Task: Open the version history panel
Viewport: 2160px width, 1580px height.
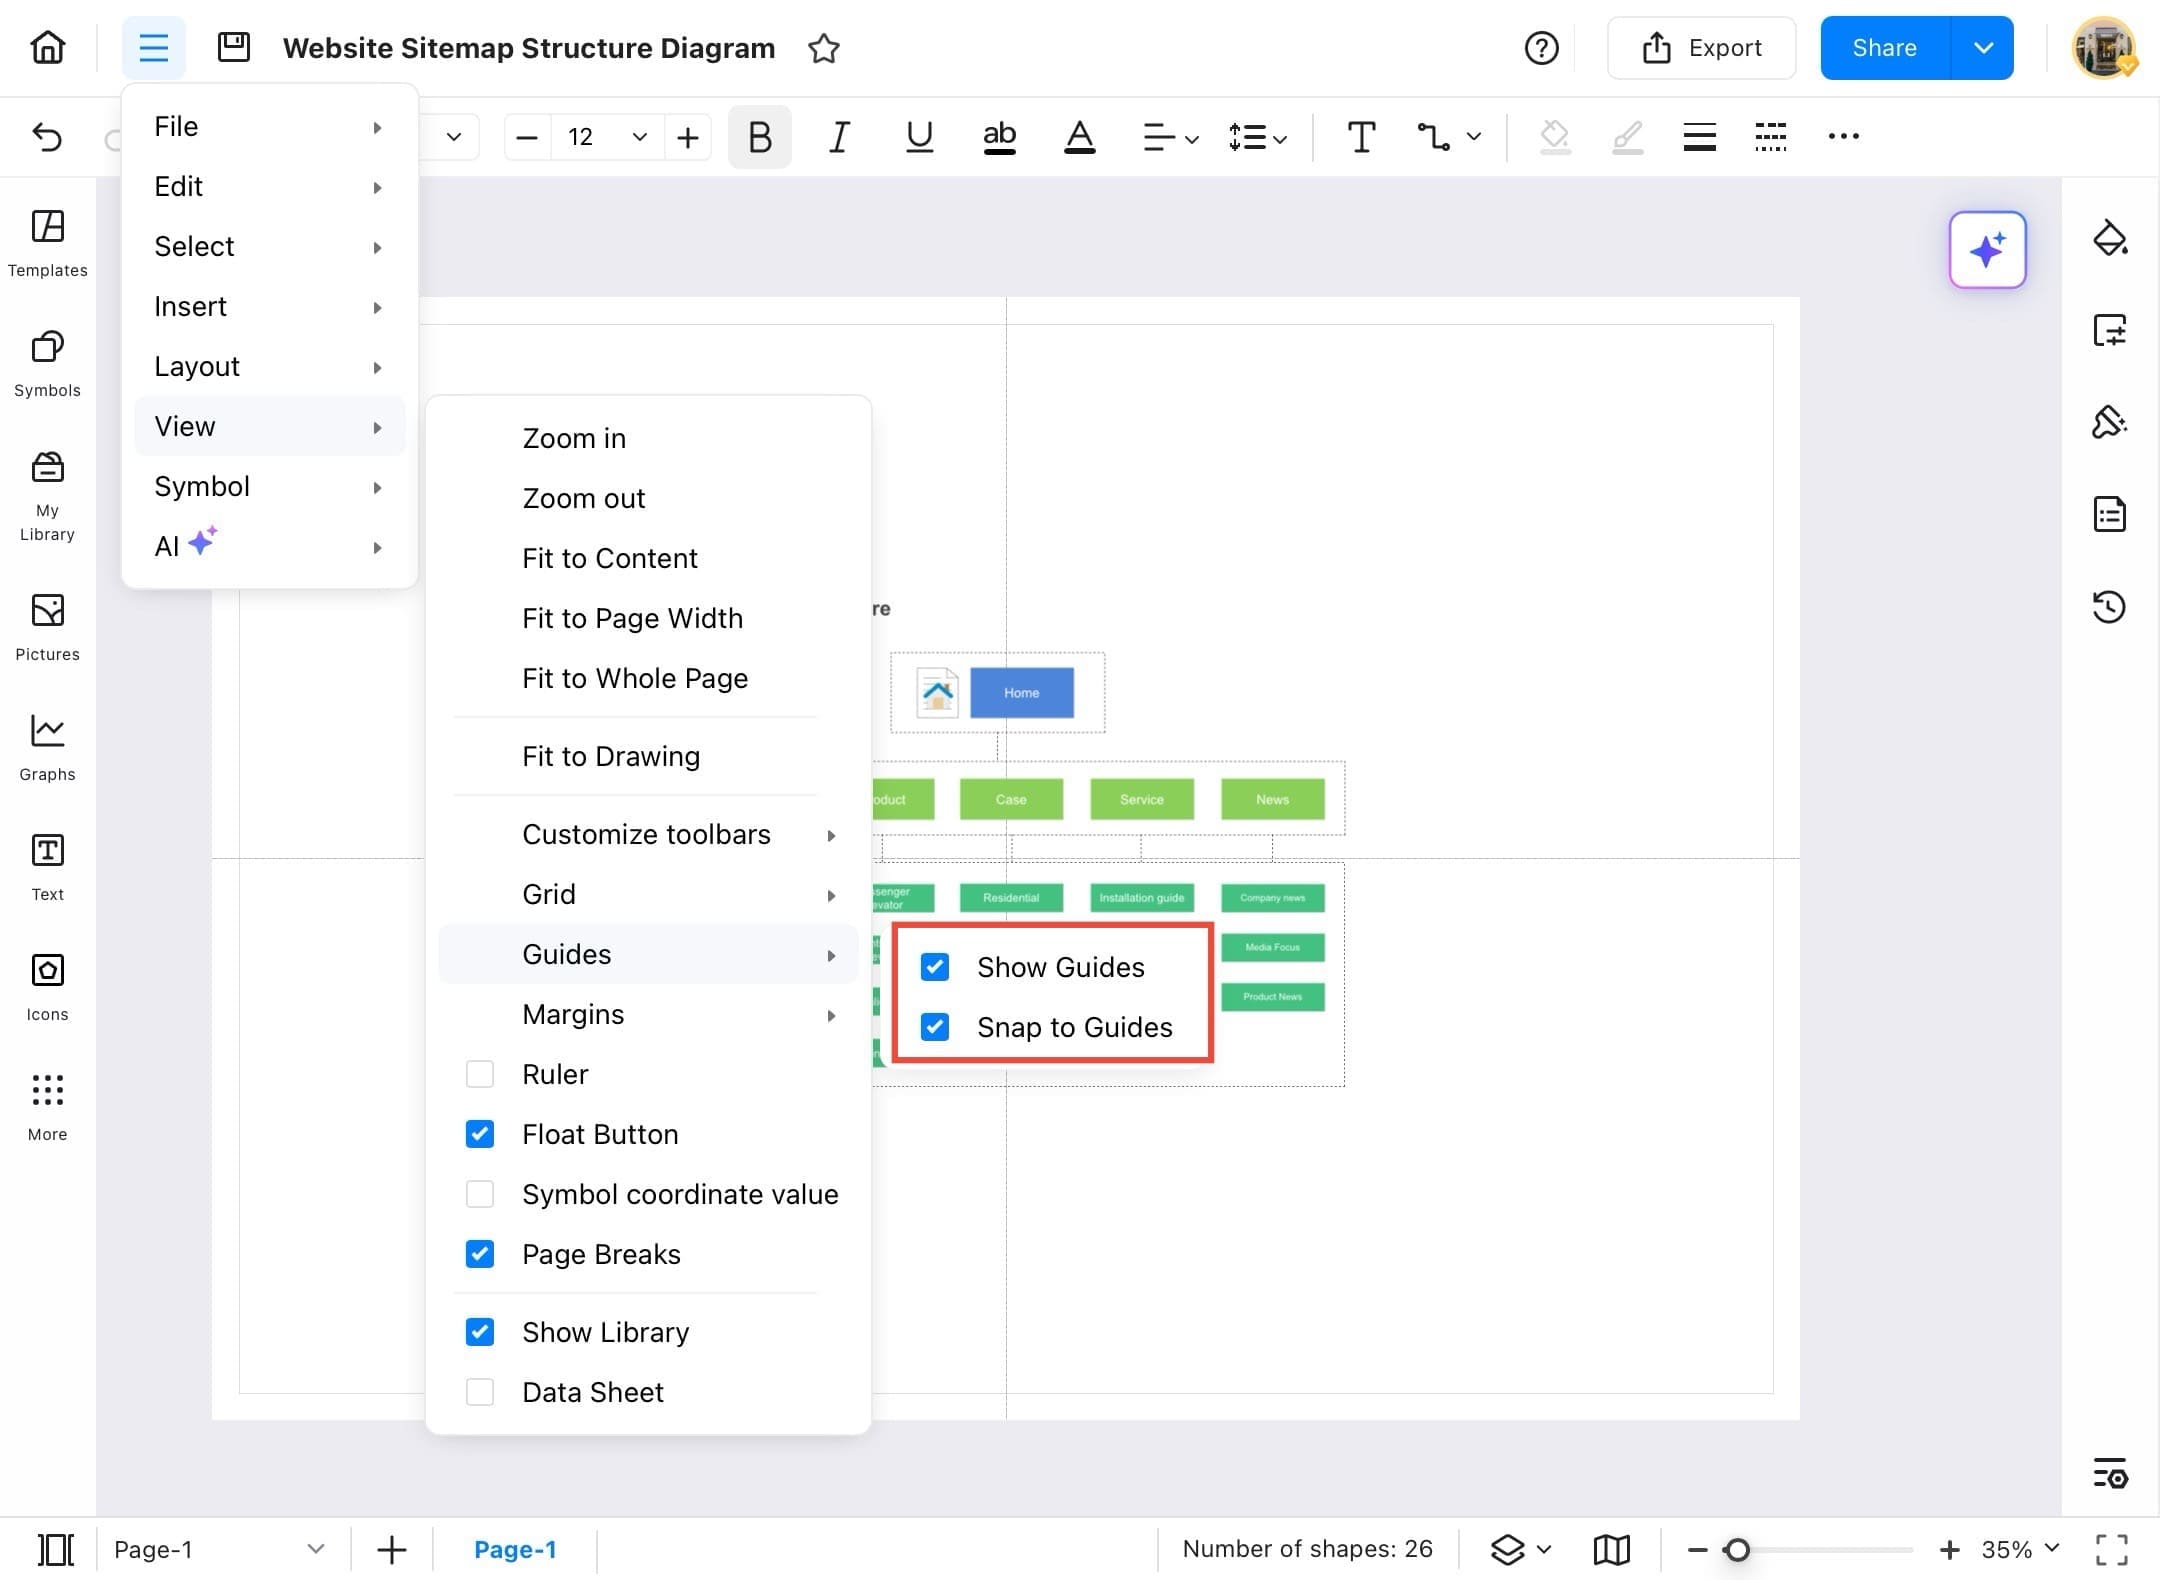Action: coord(2111,606)
